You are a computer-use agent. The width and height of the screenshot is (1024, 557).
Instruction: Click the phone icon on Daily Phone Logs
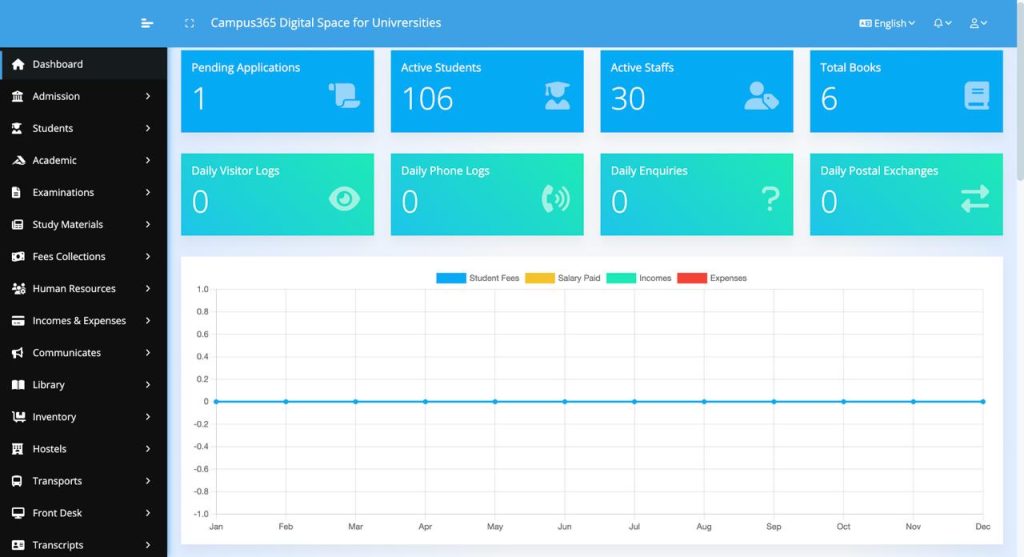point(556,199)
